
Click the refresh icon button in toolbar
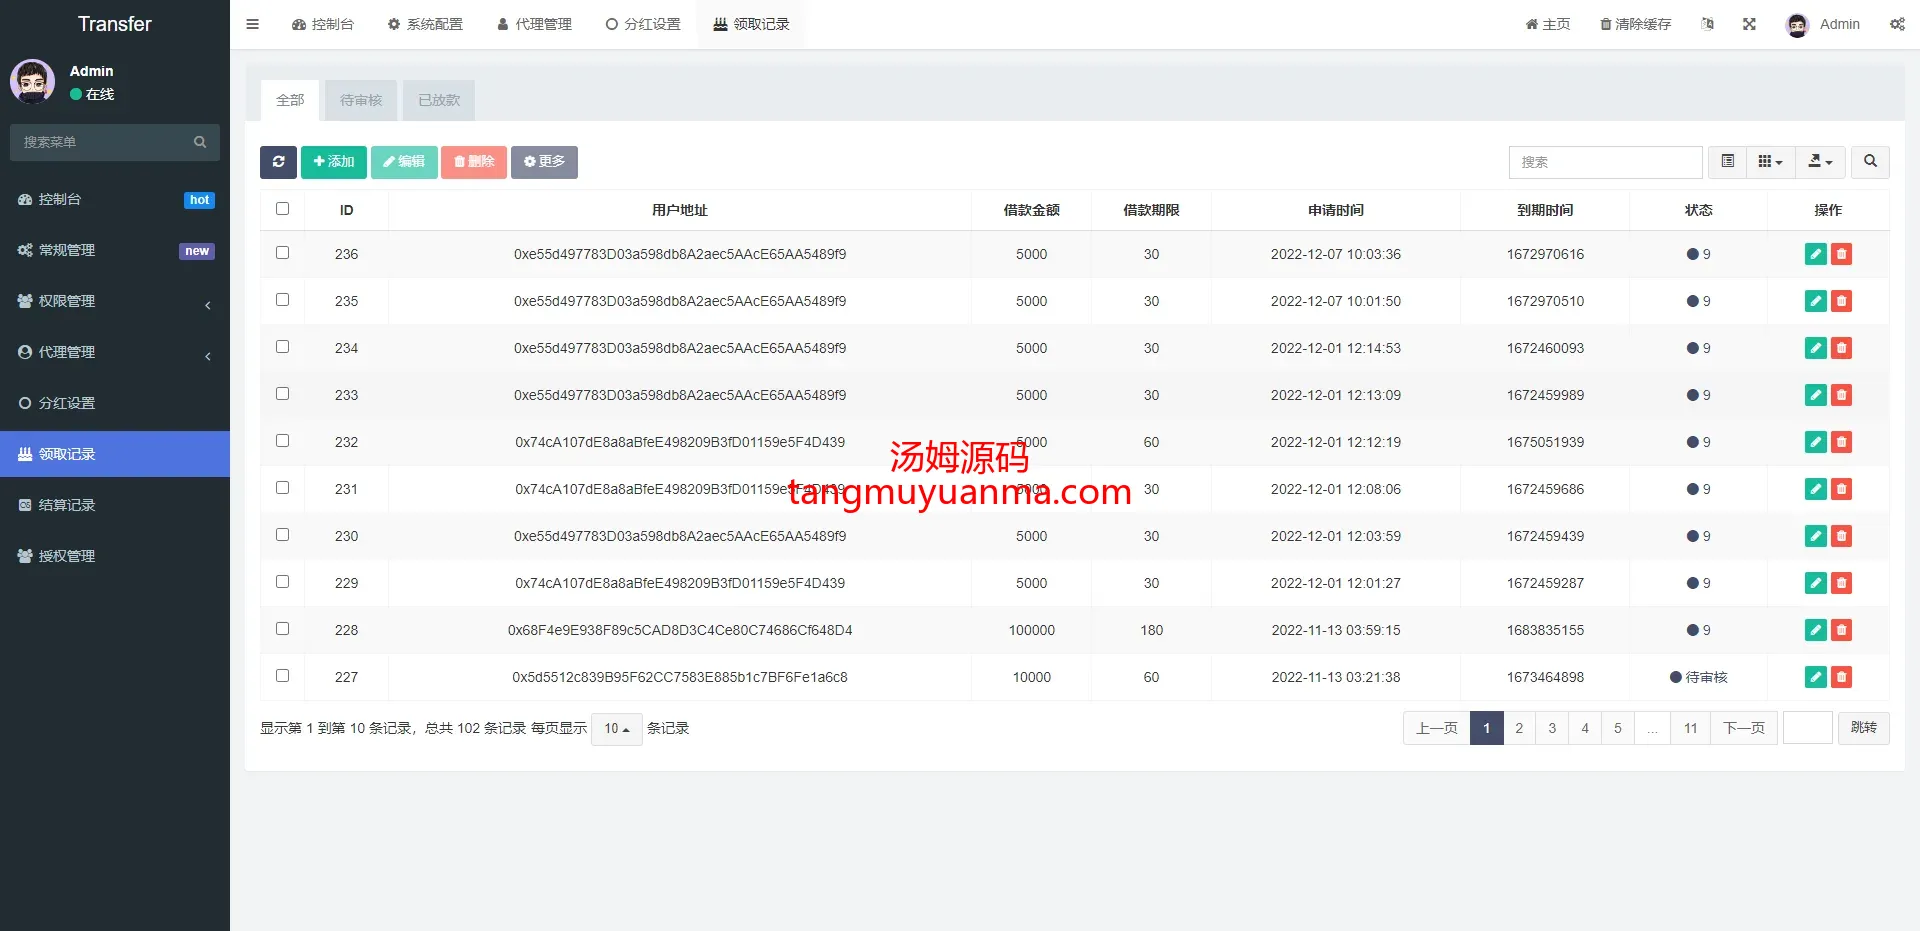(x=278, y=162)
